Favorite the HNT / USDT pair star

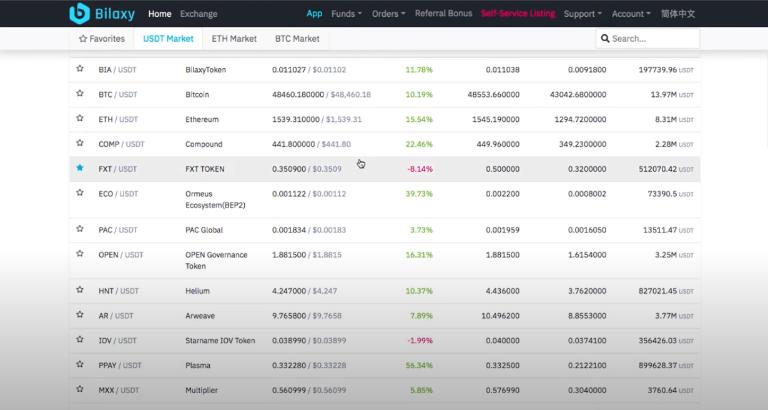tap(80, 290)
